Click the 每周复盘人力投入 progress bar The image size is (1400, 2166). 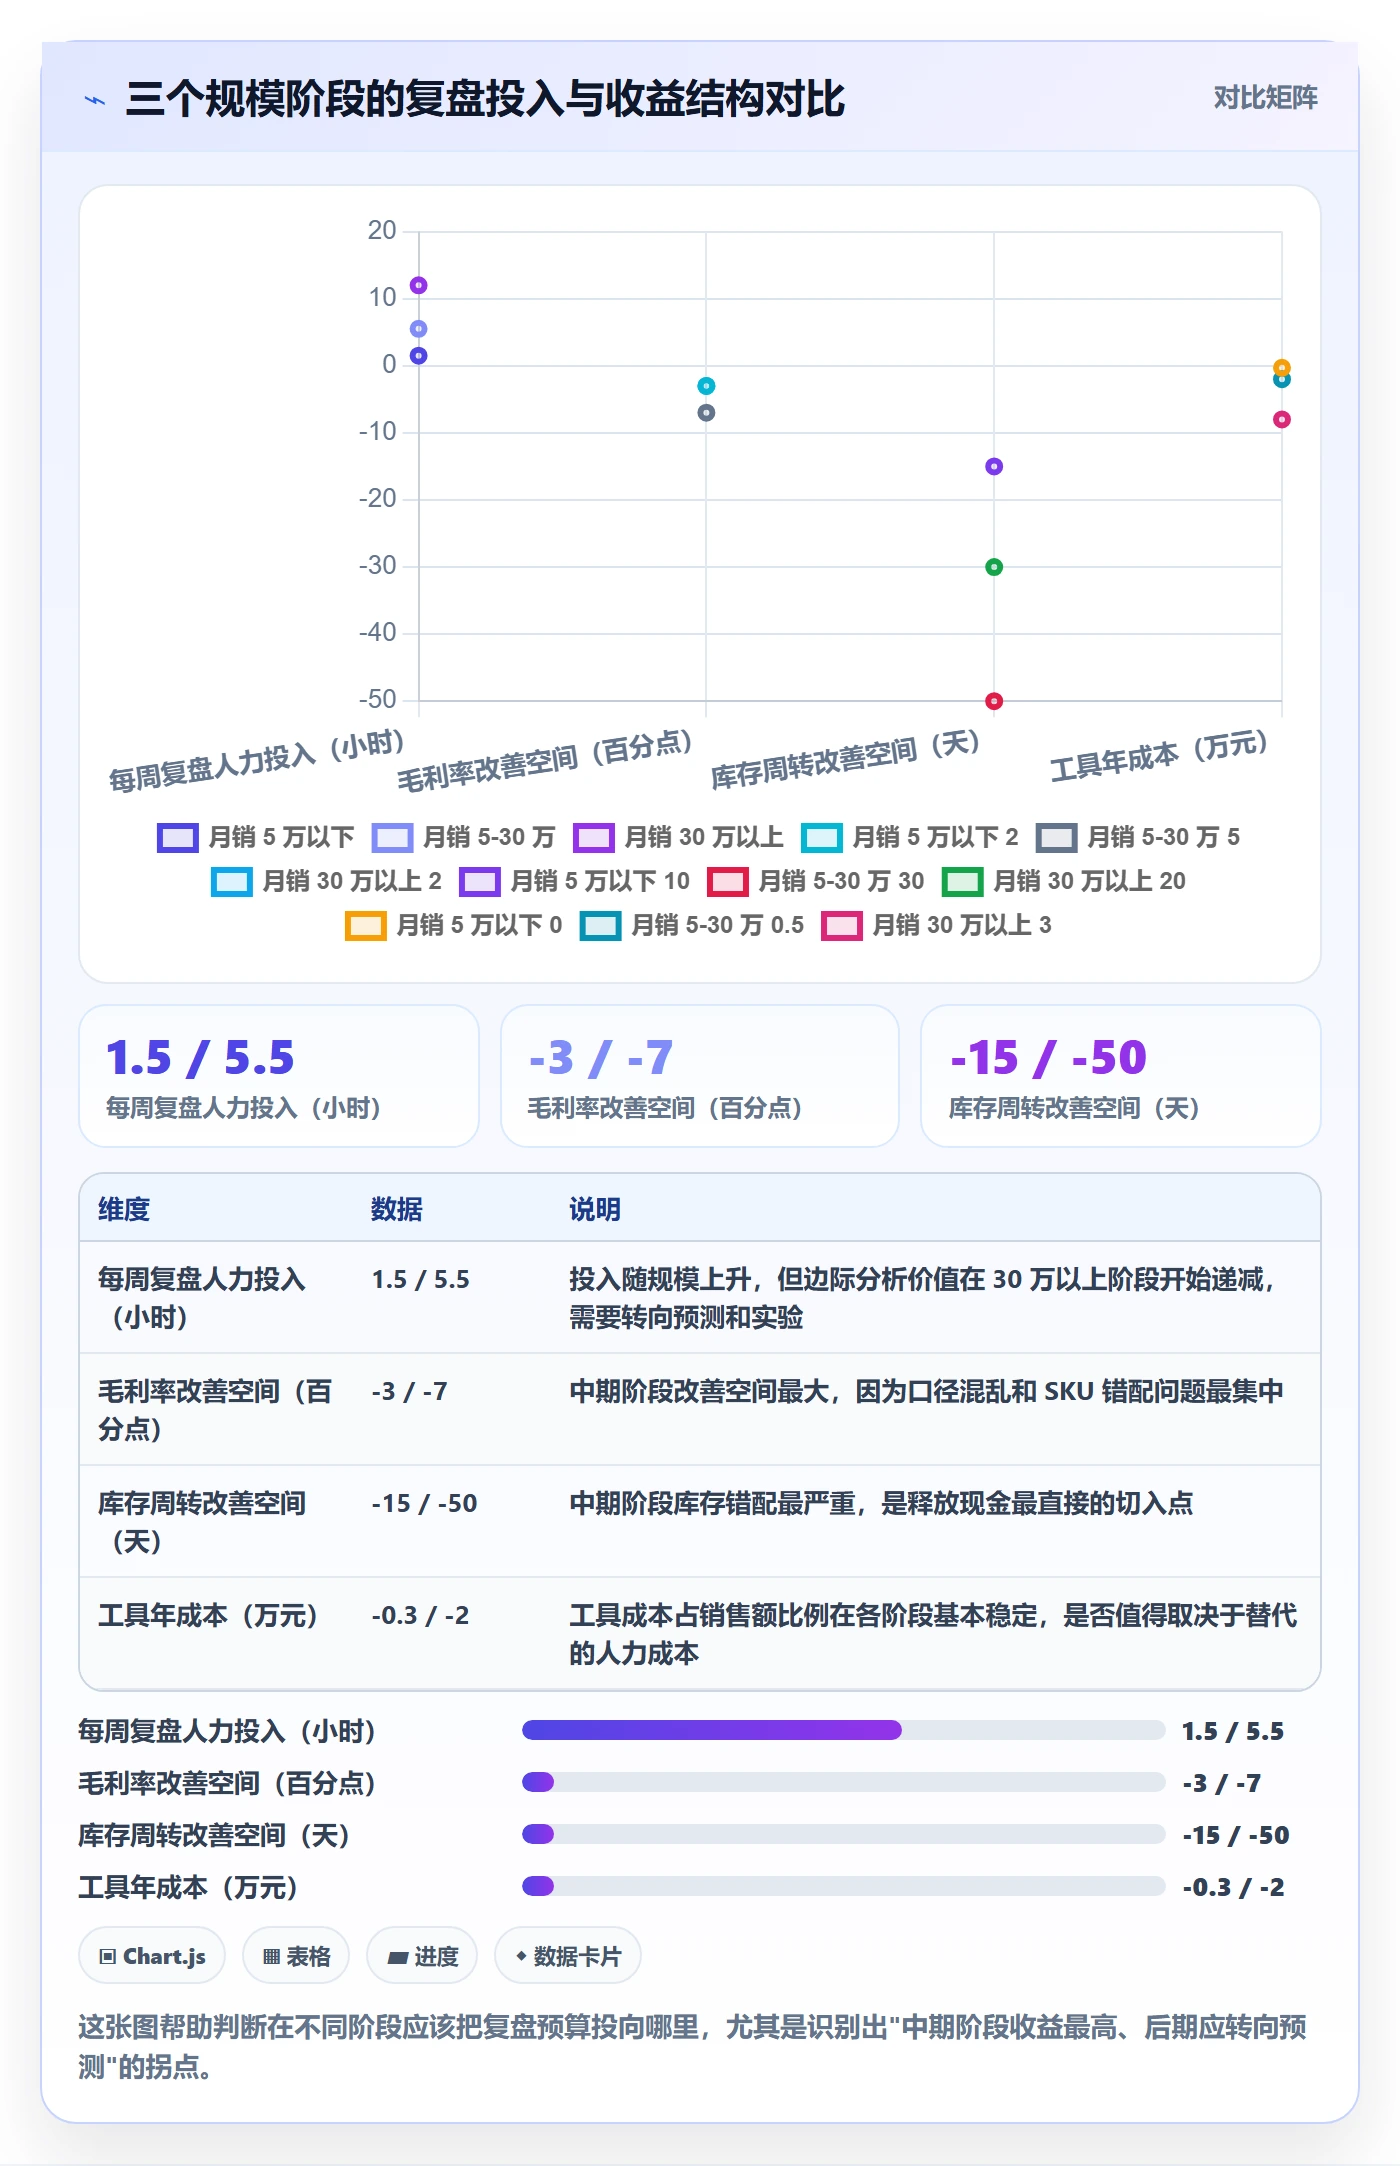[843, 1730]
